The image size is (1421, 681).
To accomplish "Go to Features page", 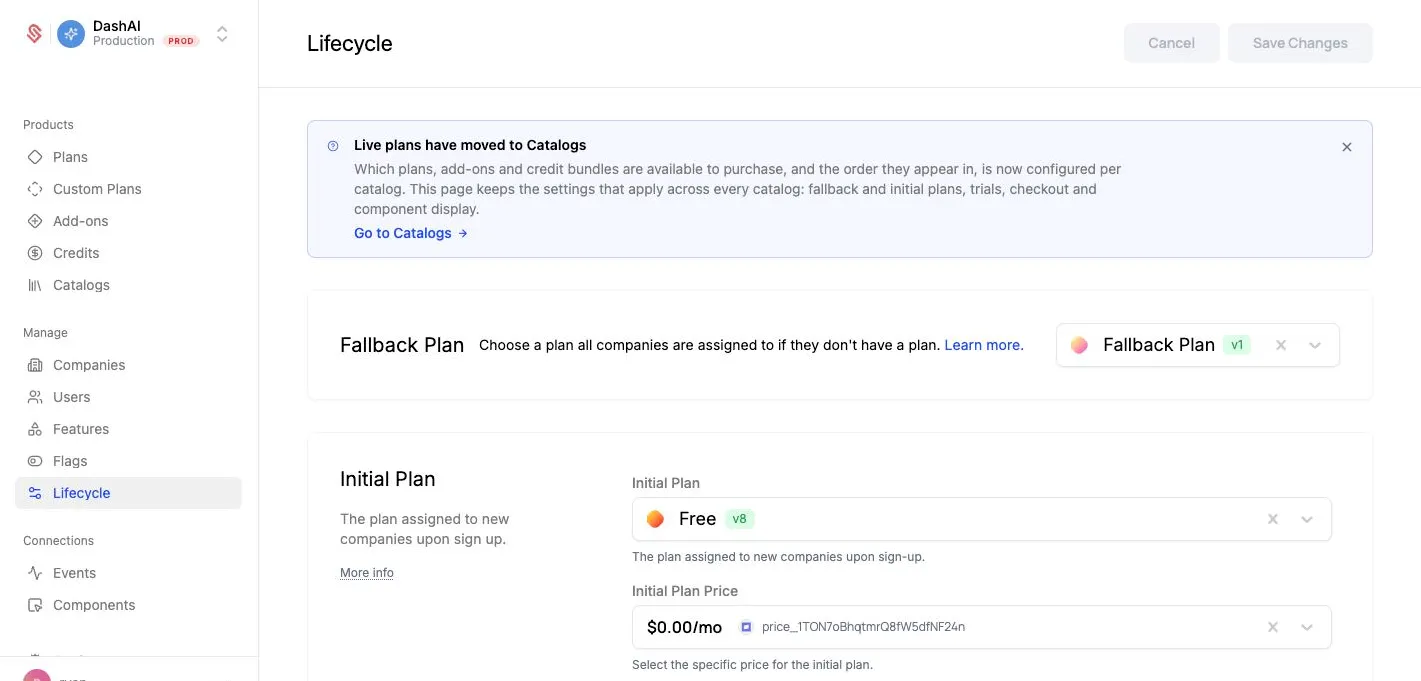I will coord(128,429).
